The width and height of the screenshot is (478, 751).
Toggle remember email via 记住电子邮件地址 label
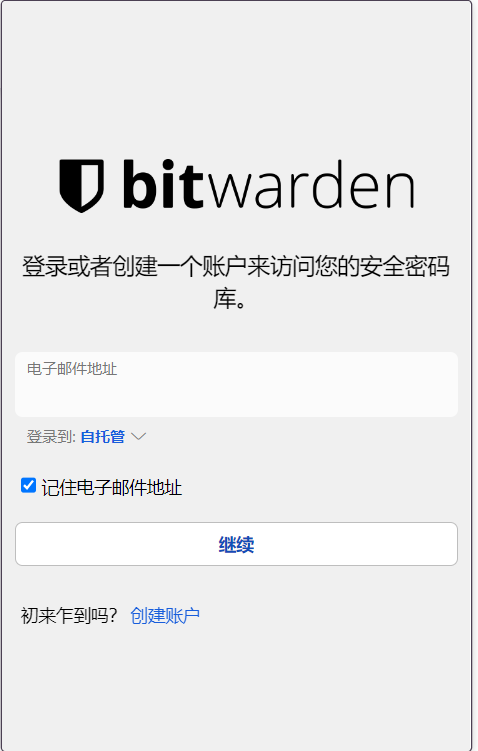coord(112,488)
